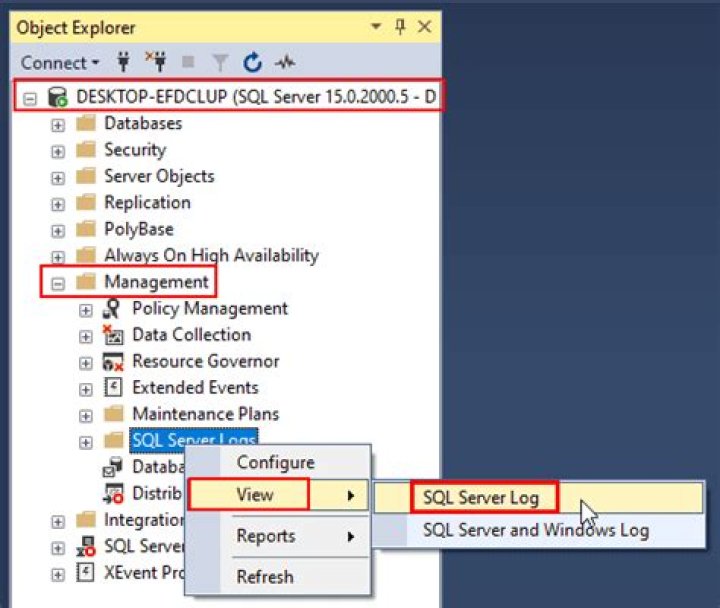Click the SQL Server Agent icon
This screenshot has height=608, width=720.
click(x=86, y=546)
